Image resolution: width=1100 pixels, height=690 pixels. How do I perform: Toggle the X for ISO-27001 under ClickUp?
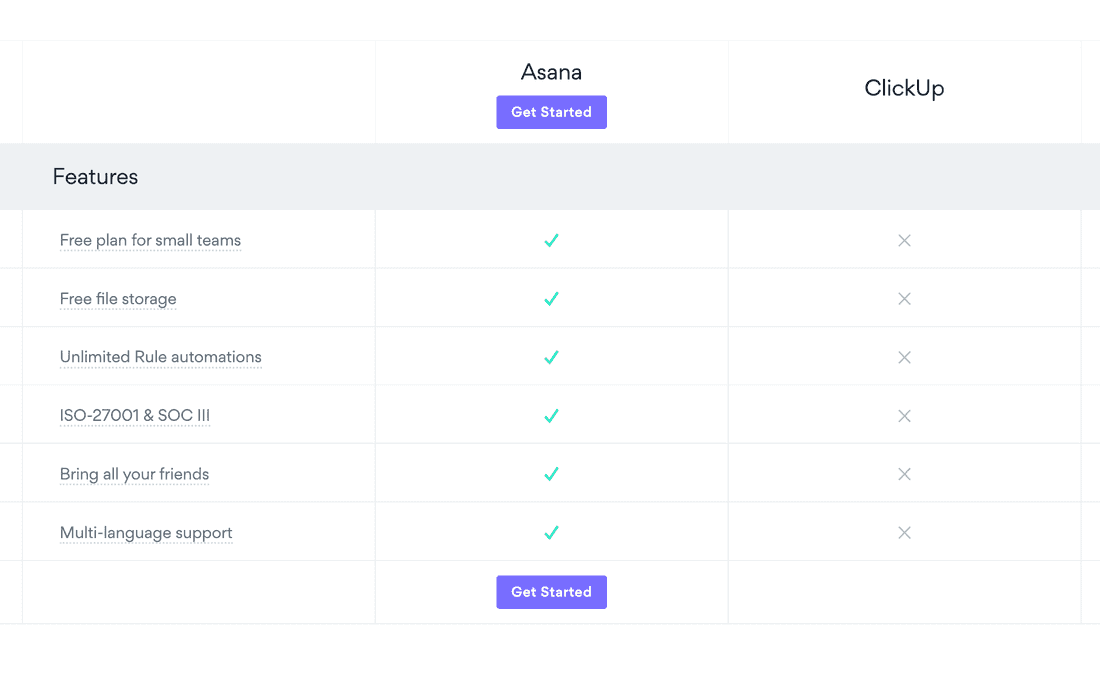904,415
